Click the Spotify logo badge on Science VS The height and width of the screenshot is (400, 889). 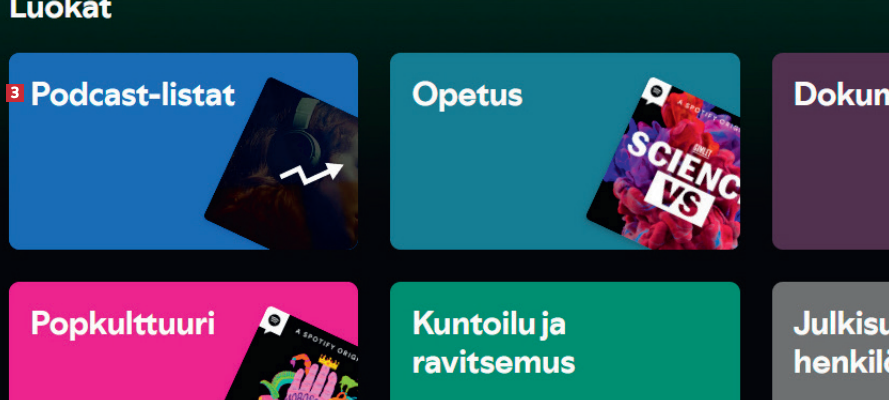658,91
